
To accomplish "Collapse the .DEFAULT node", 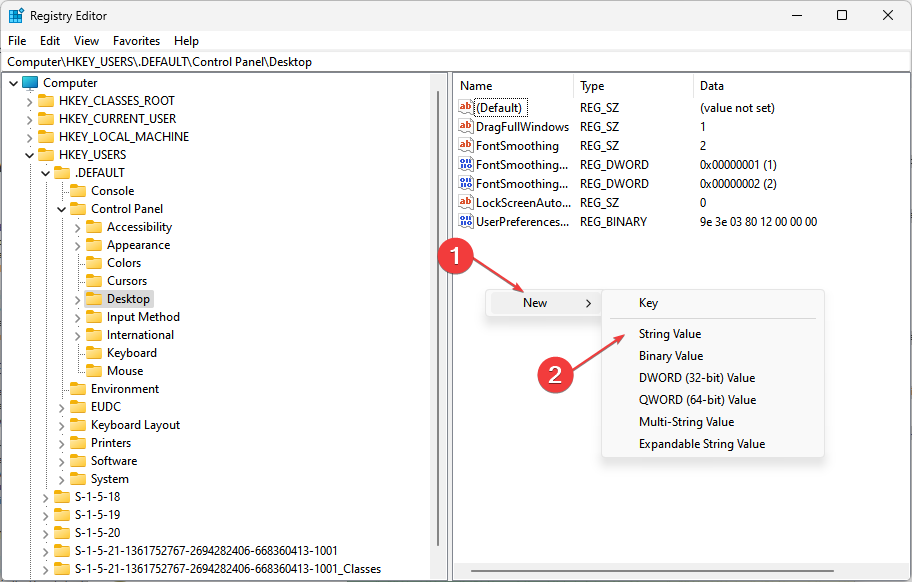I will pos(45,173).
